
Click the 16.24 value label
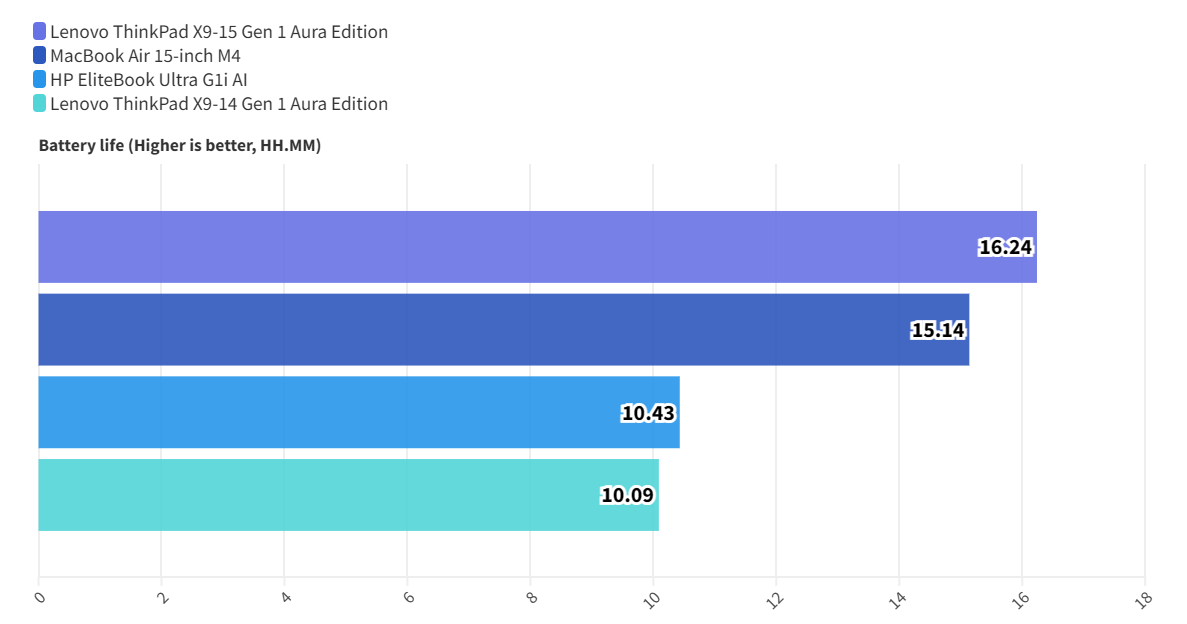[1005, 247]
